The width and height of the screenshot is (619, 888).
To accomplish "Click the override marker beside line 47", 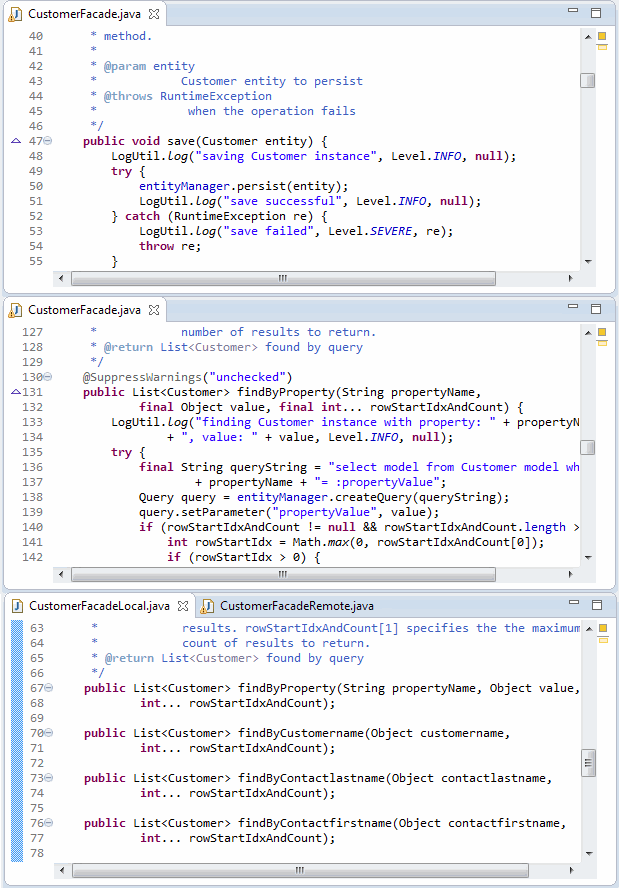I will [15, 141].
